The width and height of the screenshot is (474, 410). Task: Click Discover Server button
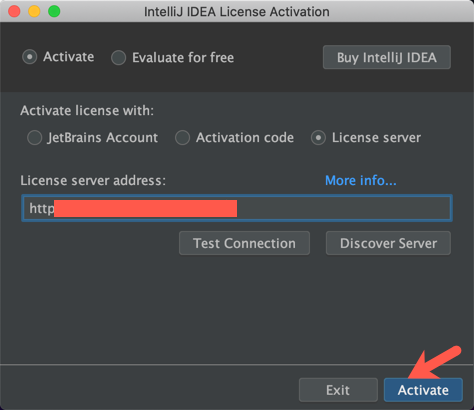pyautogui.click(x=388, y=243)
